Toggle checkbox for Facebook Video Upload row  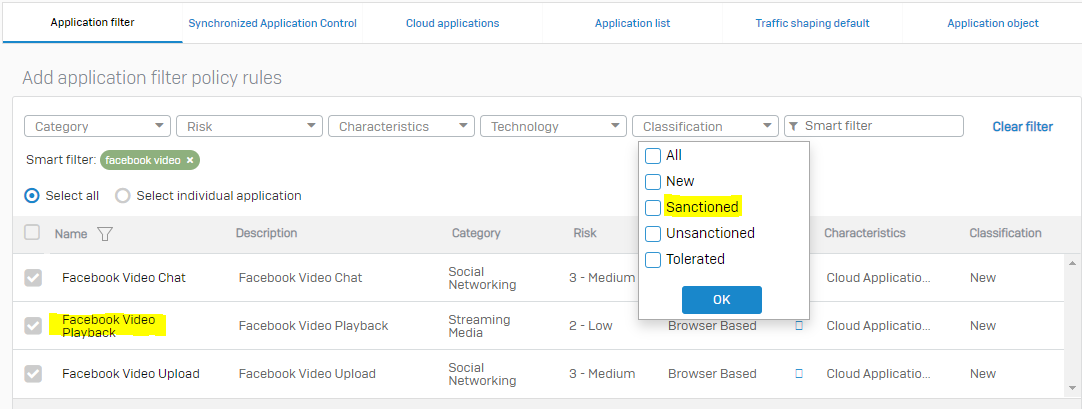[x=33, y=374]
